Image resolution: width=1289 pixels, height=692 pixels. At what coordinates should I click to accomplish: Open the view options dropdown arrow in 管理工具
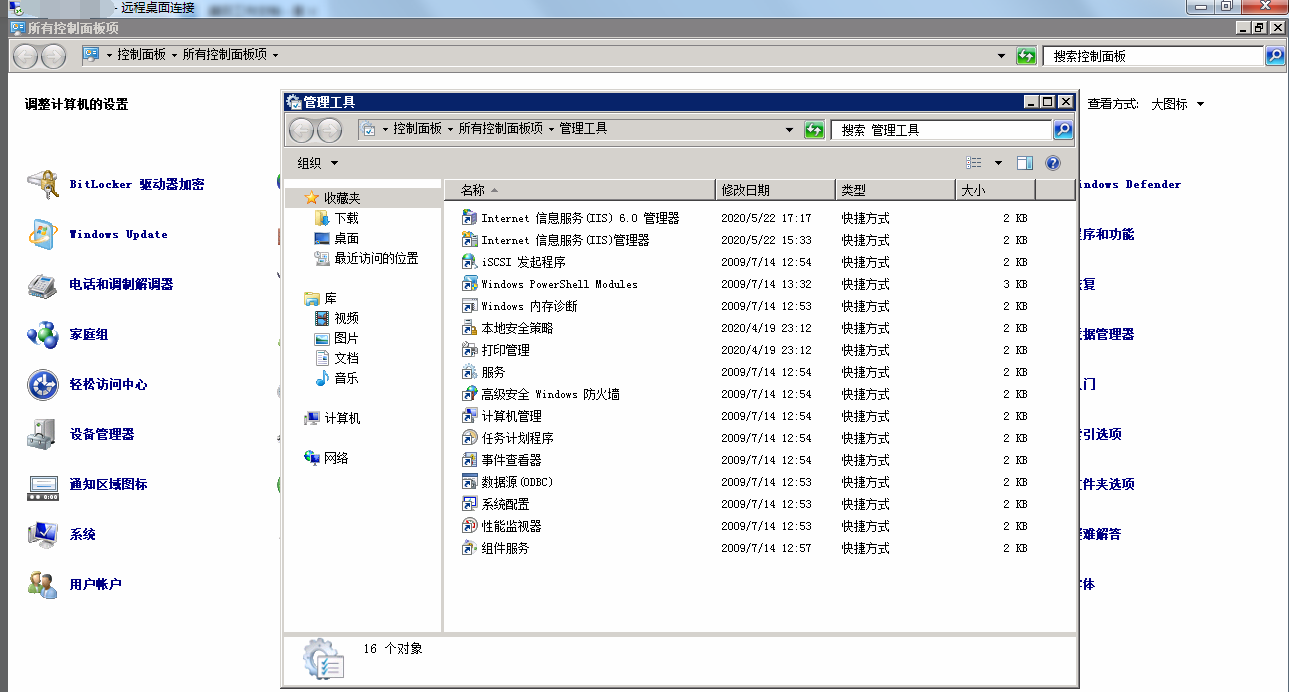click(998, 163)
